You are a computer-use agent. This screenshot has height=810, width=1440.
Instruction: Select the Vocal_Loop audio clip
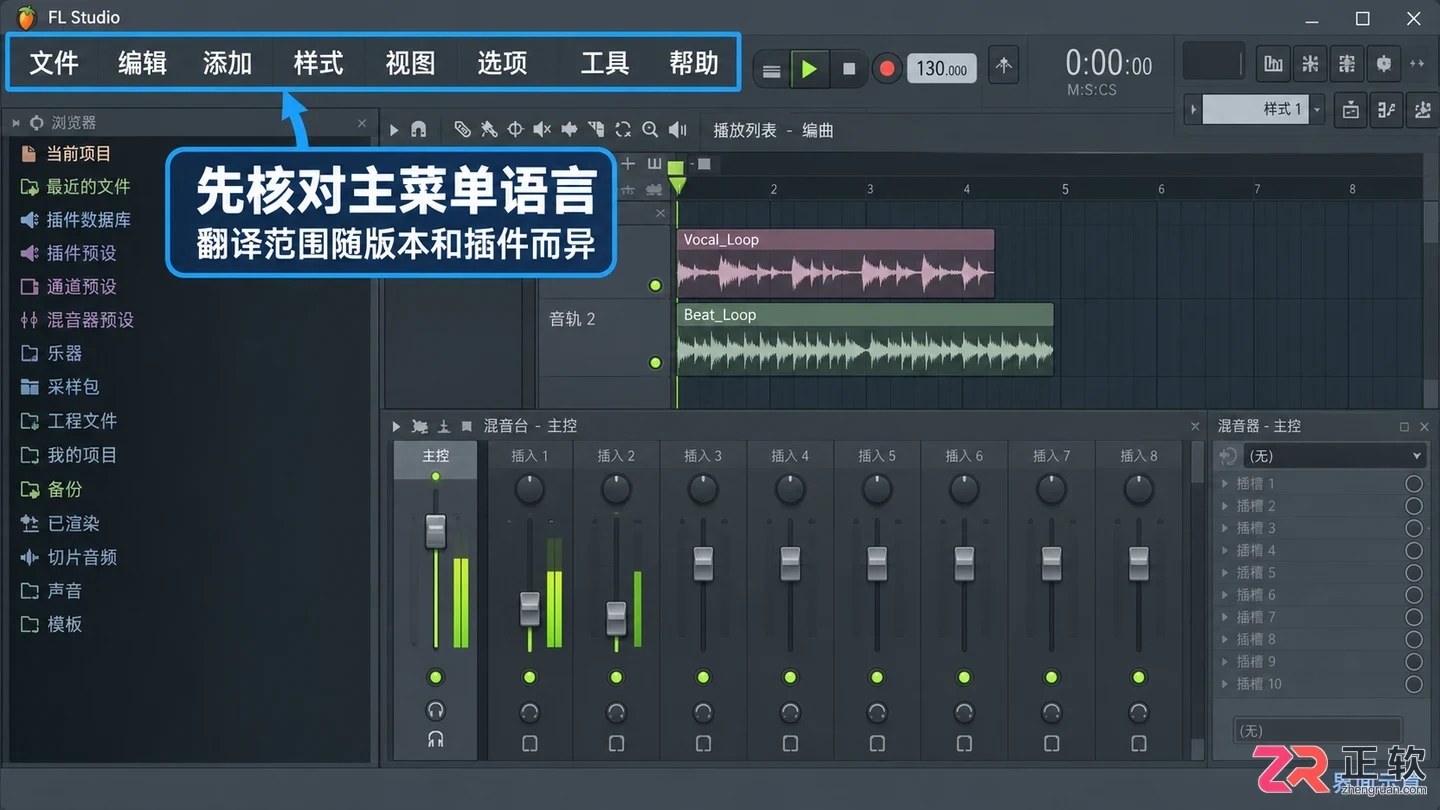click(835, 264)
